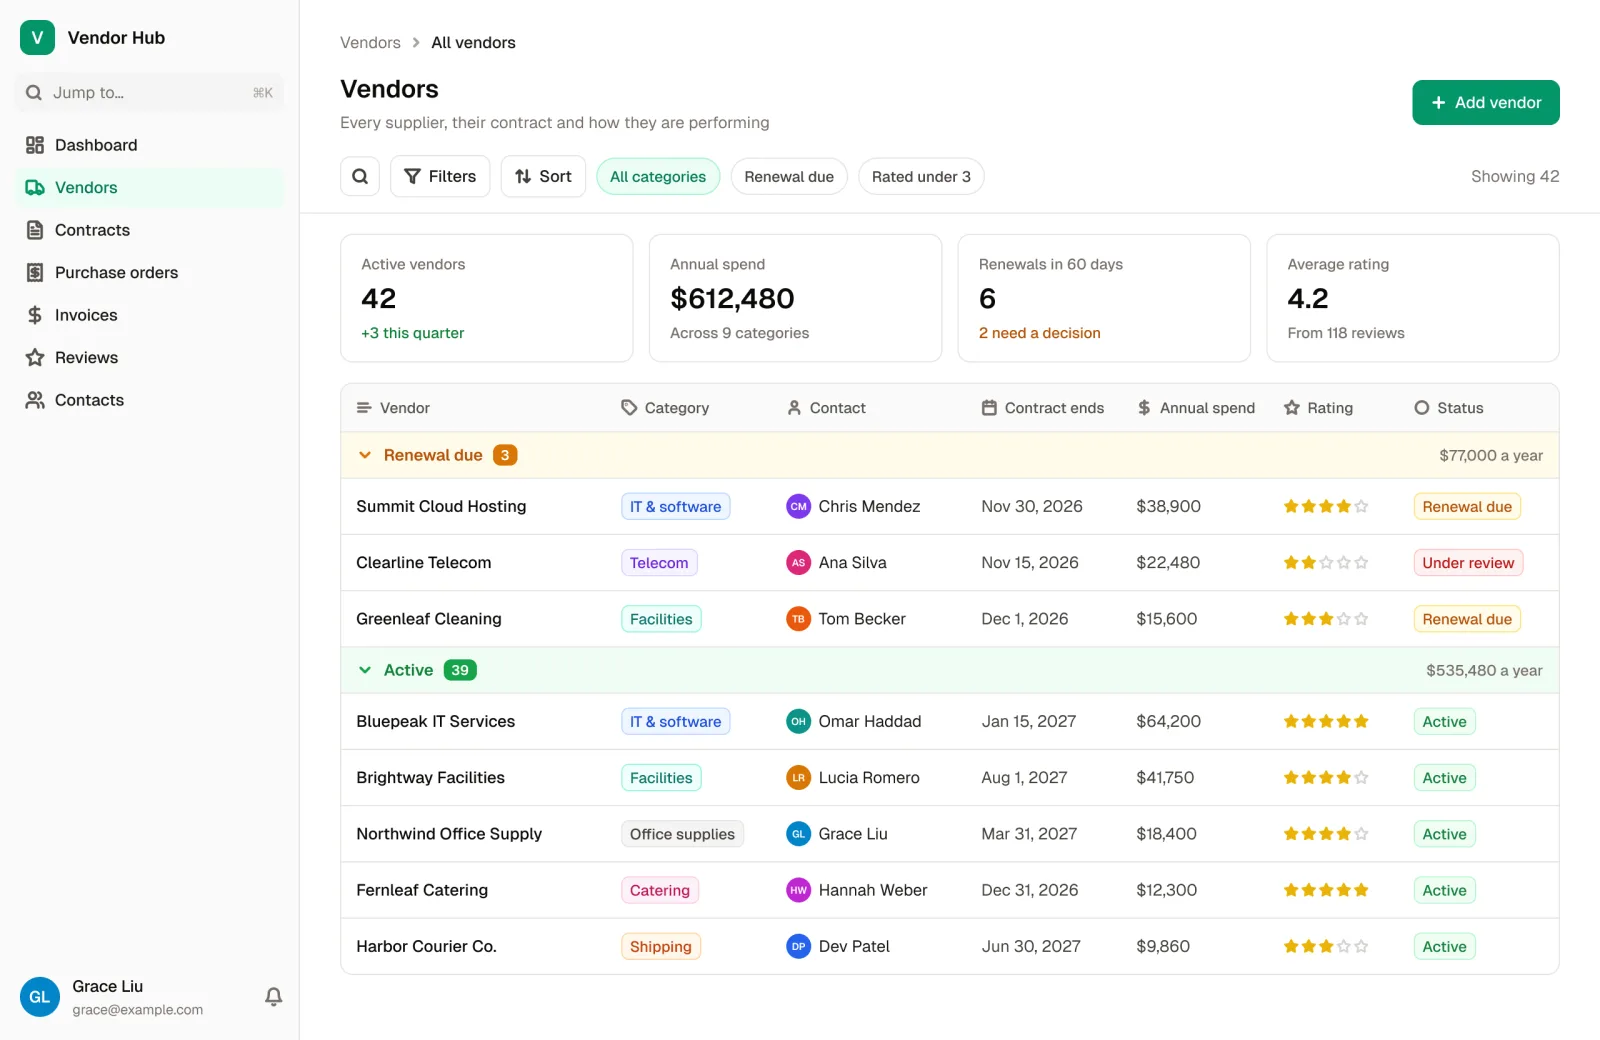
Task: Click the Grace Liu GL profile avatar
Action: pyautogui.click(x=40, y=997)
